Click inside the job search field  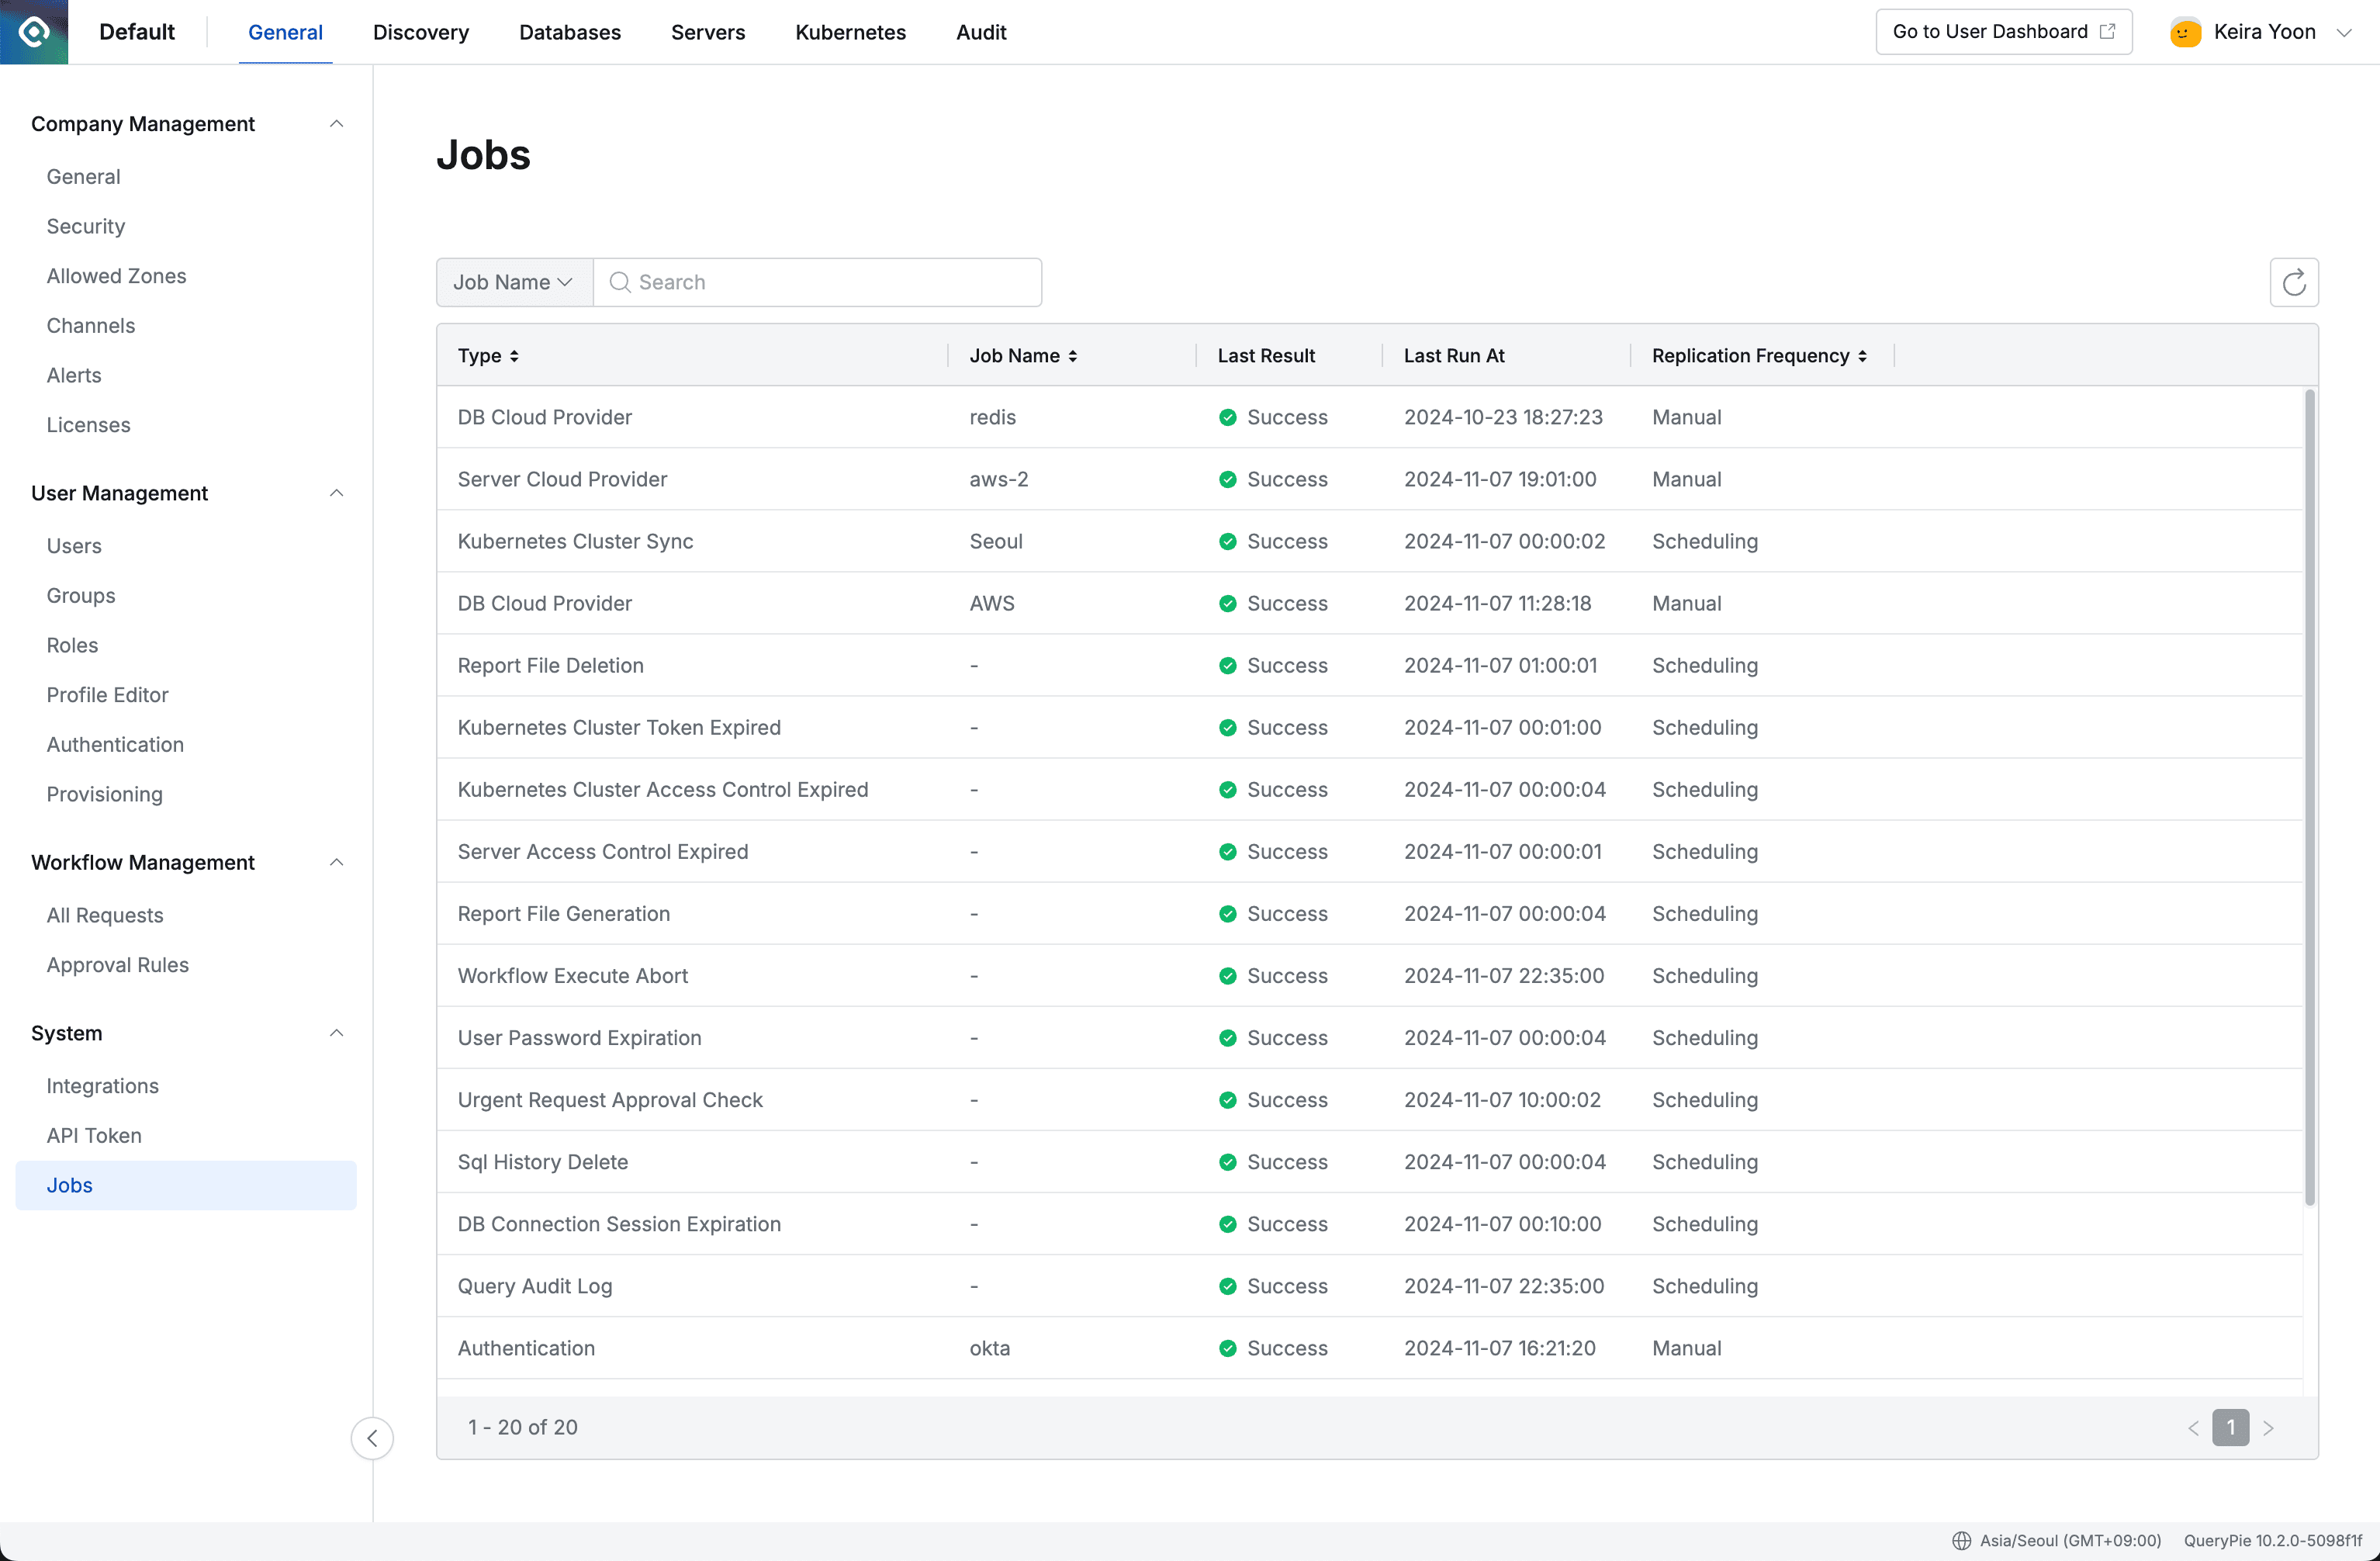point(820,282)
